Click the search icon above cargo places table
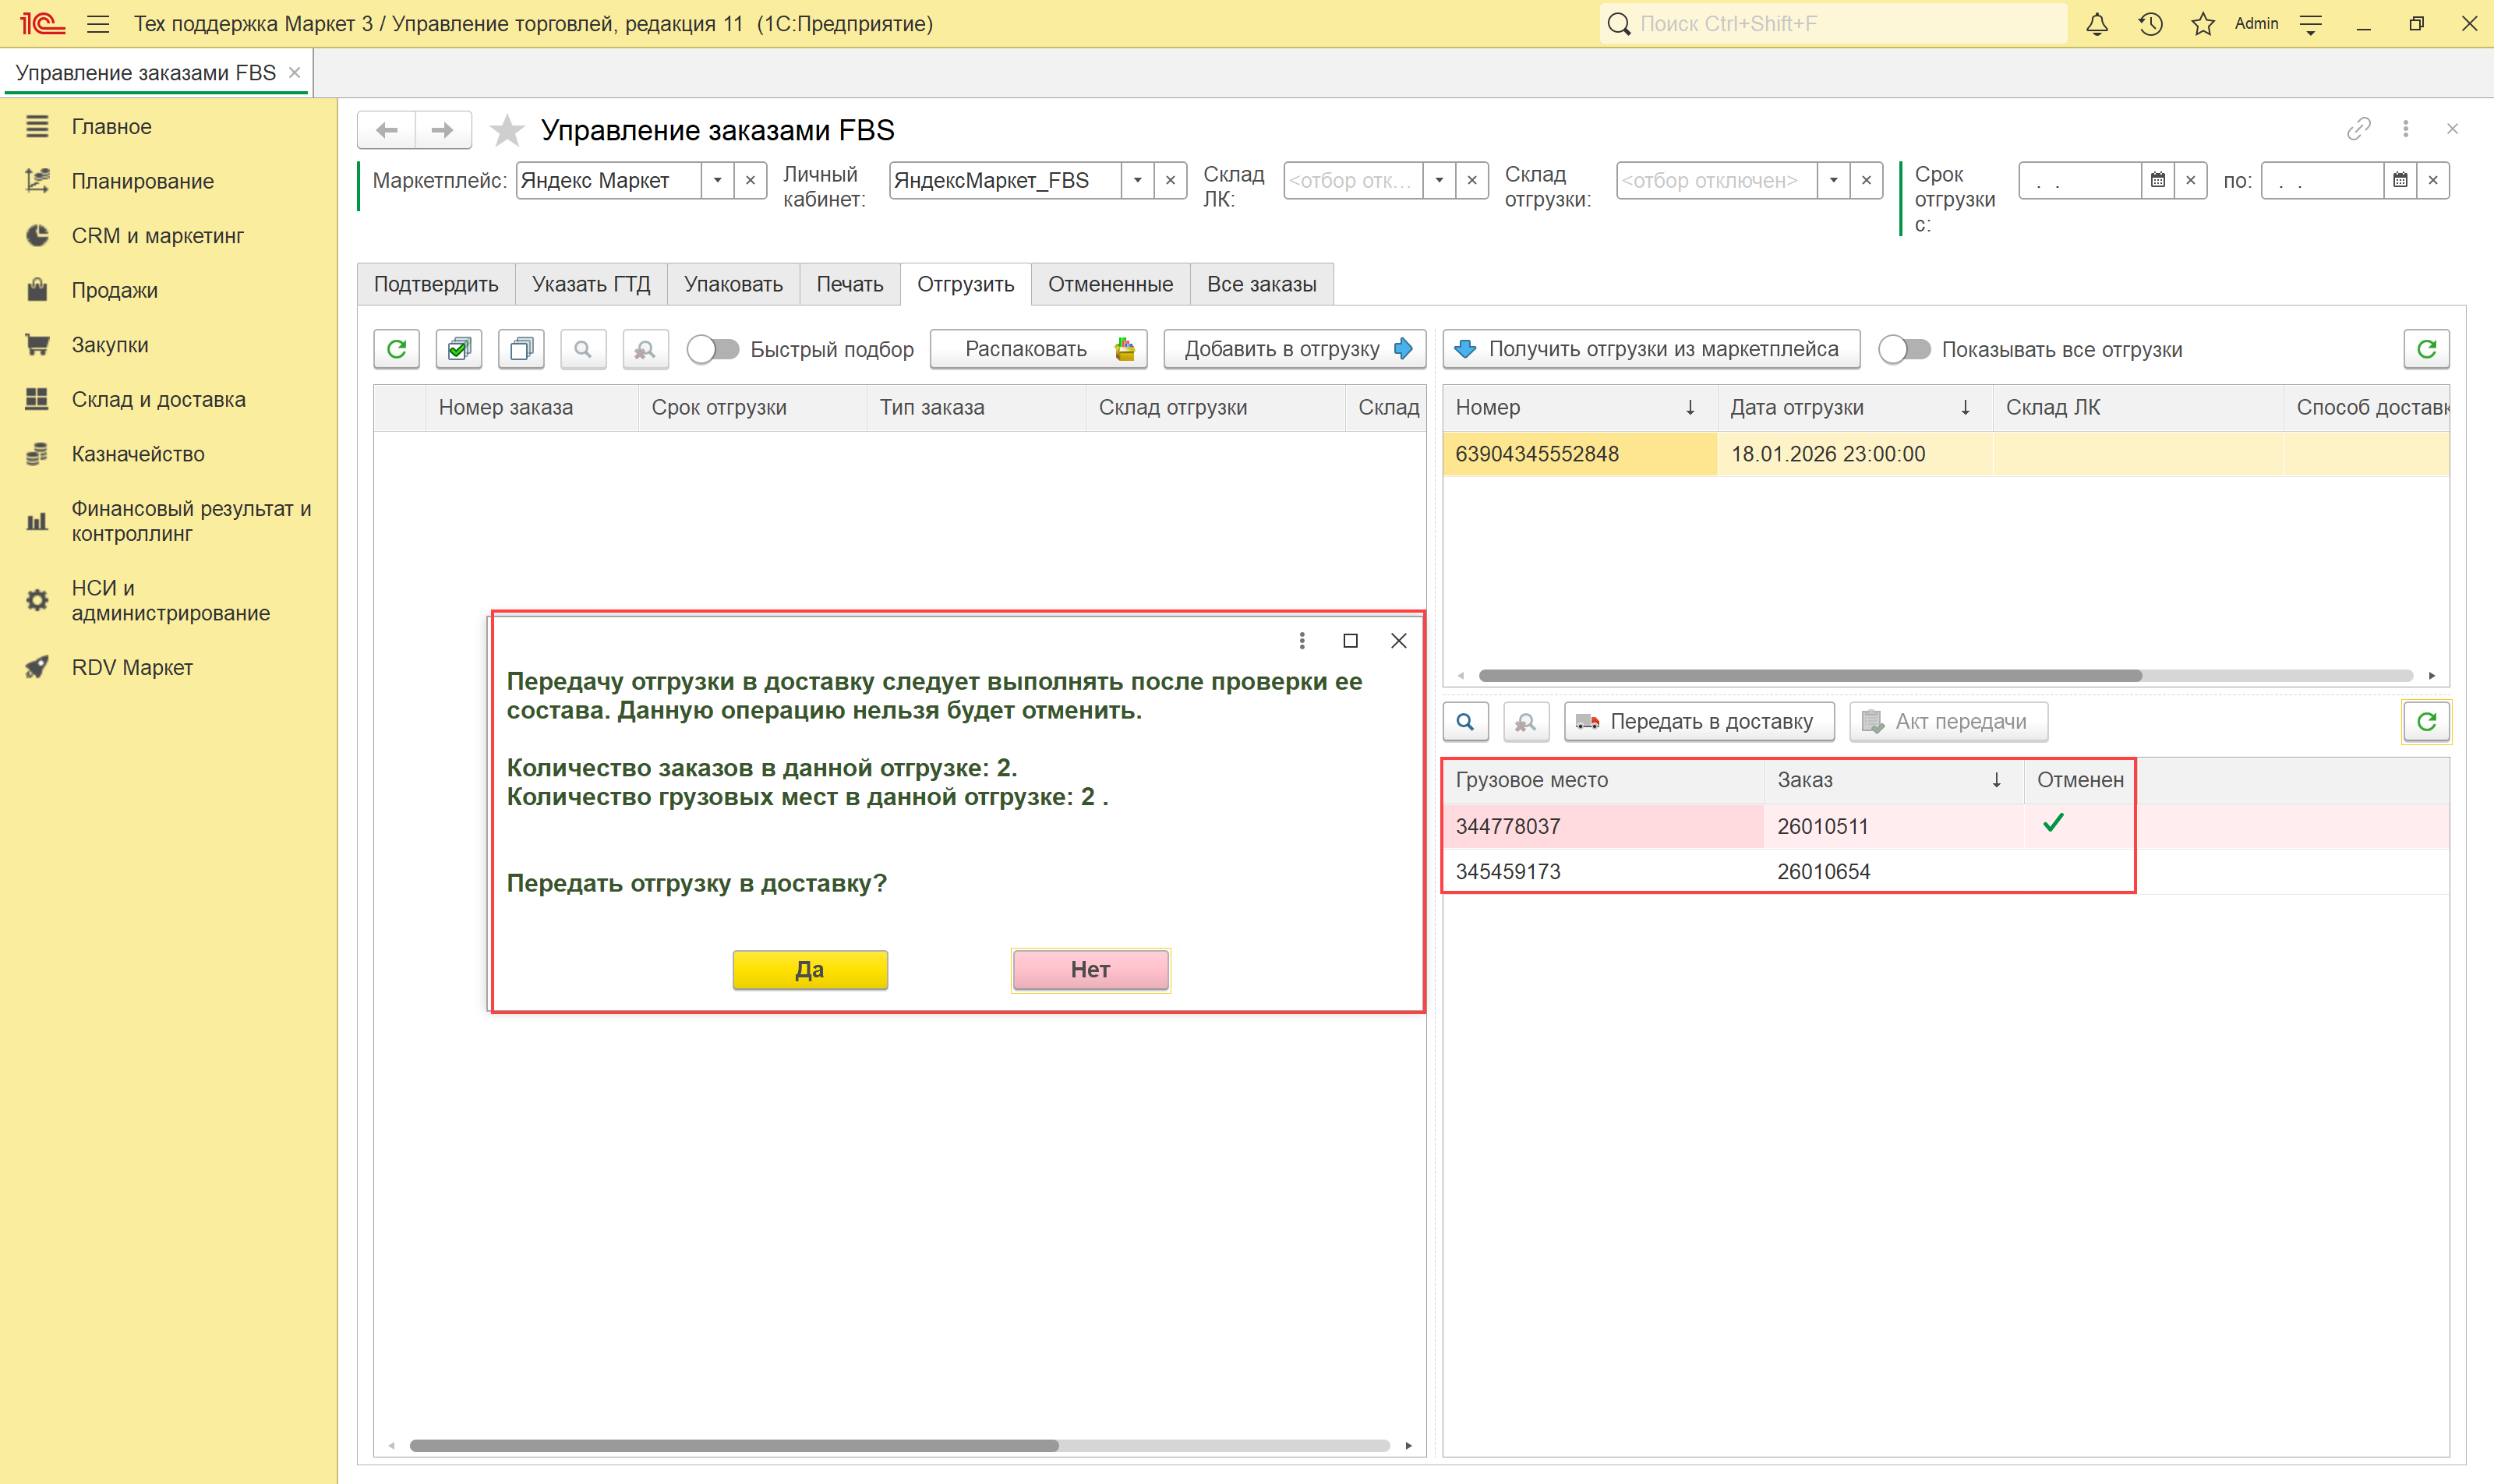 tap(1465, 722)
